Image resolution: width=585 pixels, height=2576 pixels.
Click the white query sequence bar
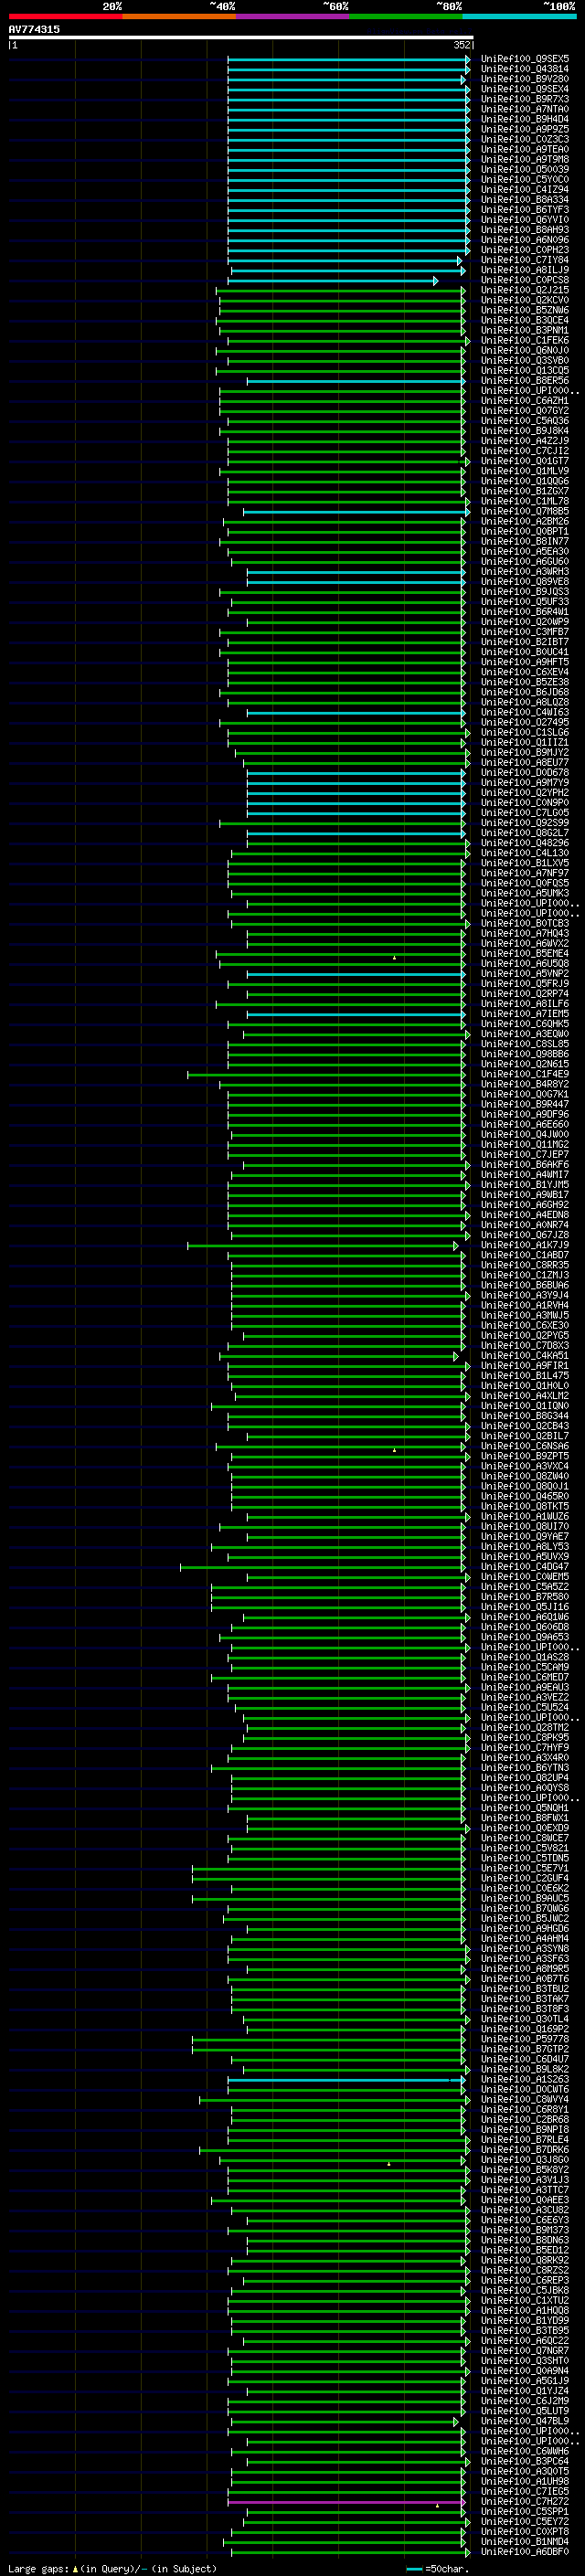tap(241, 37)
